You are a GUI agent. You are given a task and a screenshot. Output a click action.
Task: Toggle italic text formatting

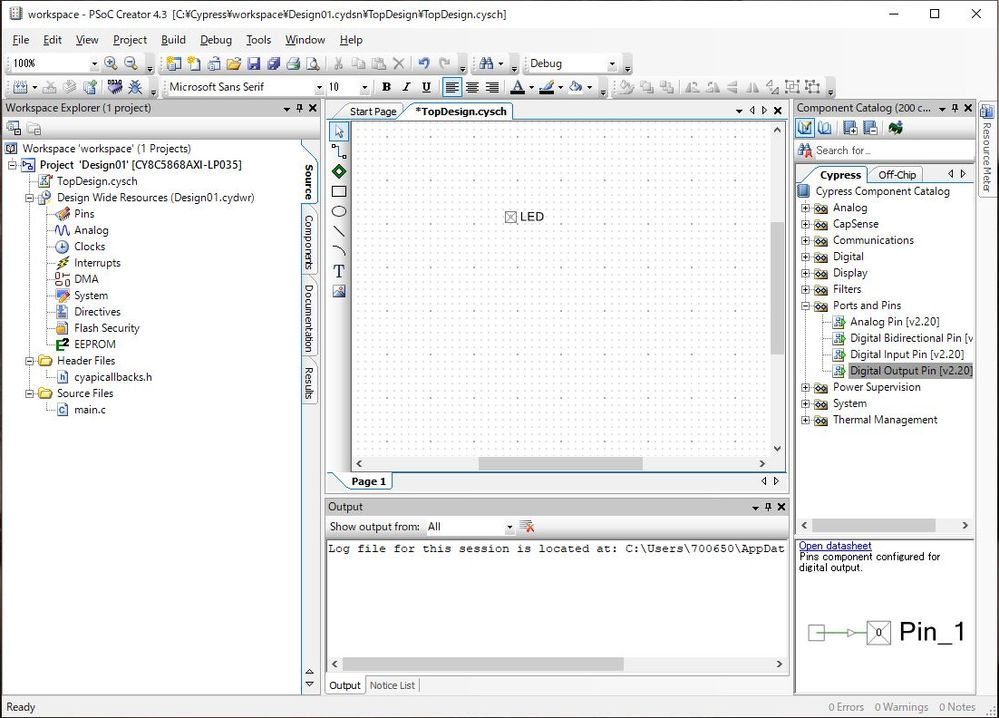coord(404,87)
